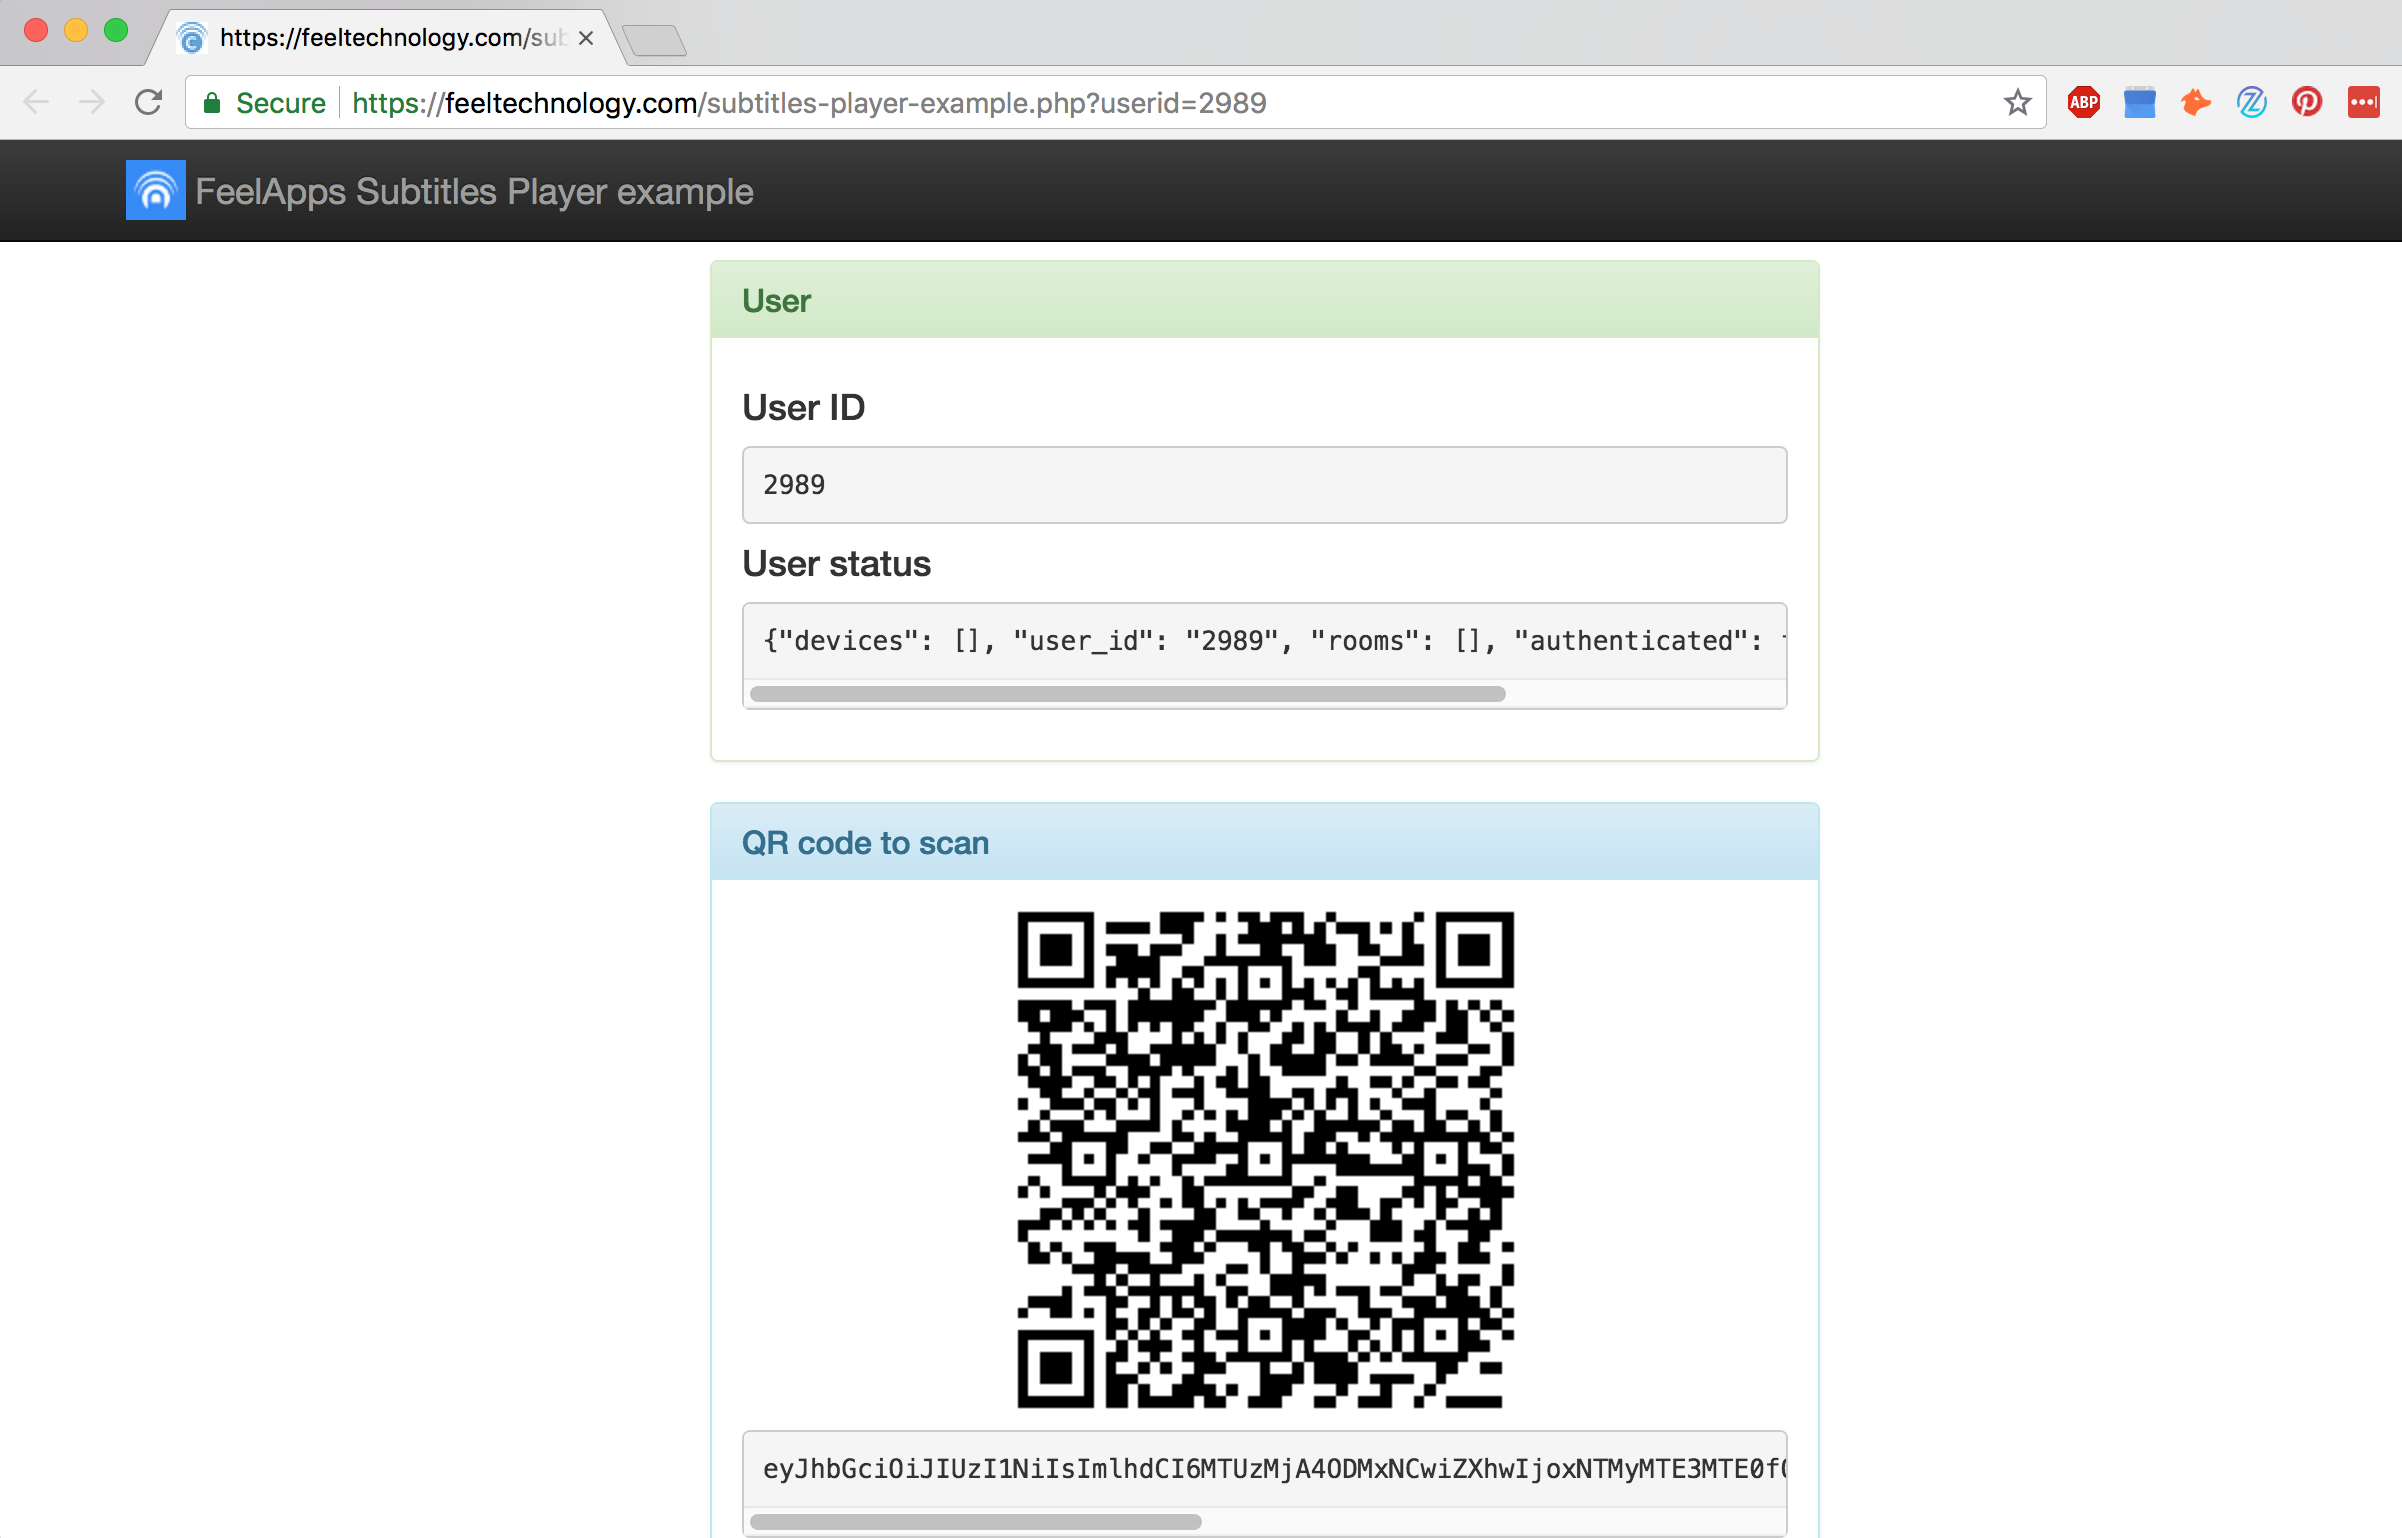Click the User status horizontal scrollbar

pos(1127,694)
